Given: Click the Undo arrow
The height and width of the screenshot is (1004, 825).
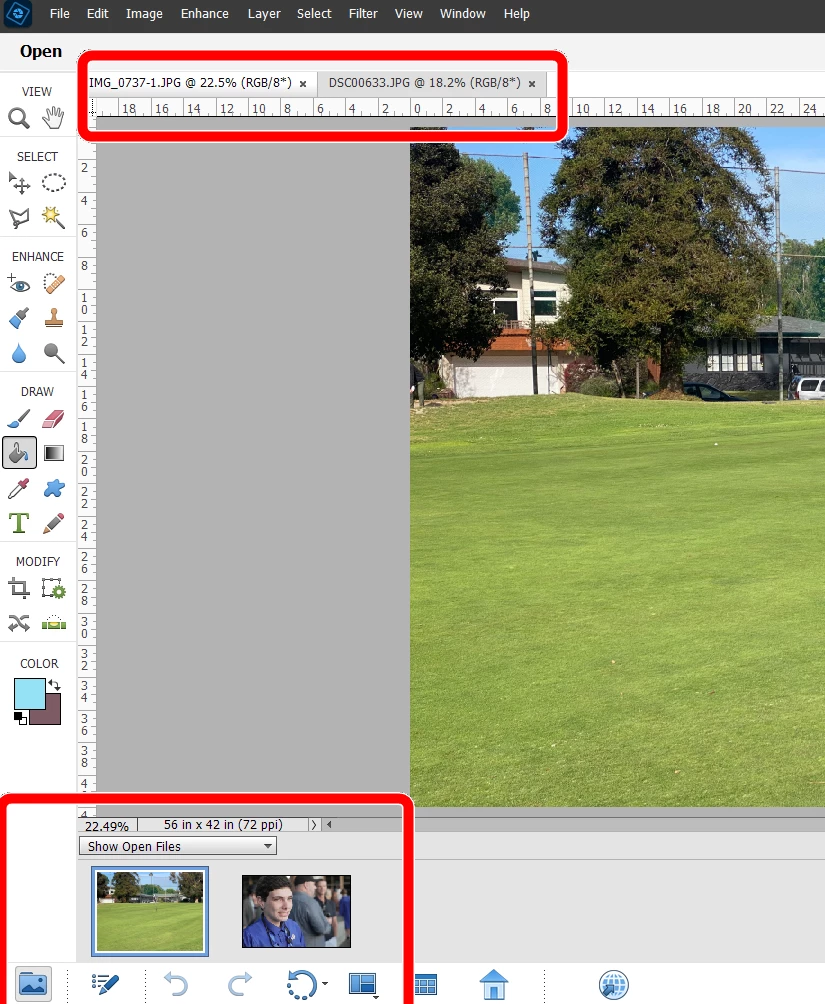Looking at the screenshot, I should click(x=175, y=984).
